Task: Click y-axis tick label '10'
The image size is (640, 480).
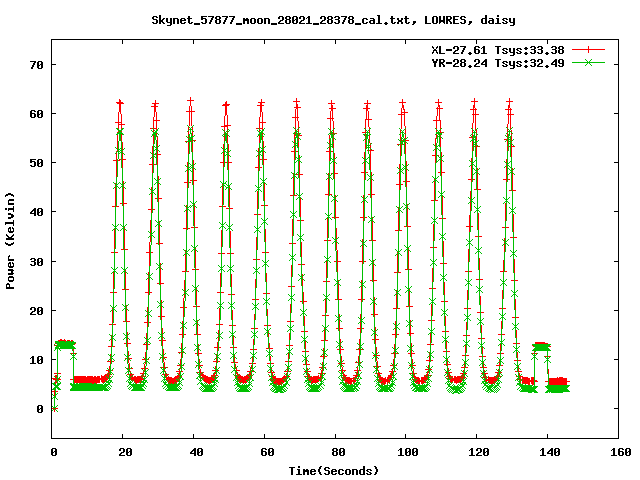Action: point(37,360)
